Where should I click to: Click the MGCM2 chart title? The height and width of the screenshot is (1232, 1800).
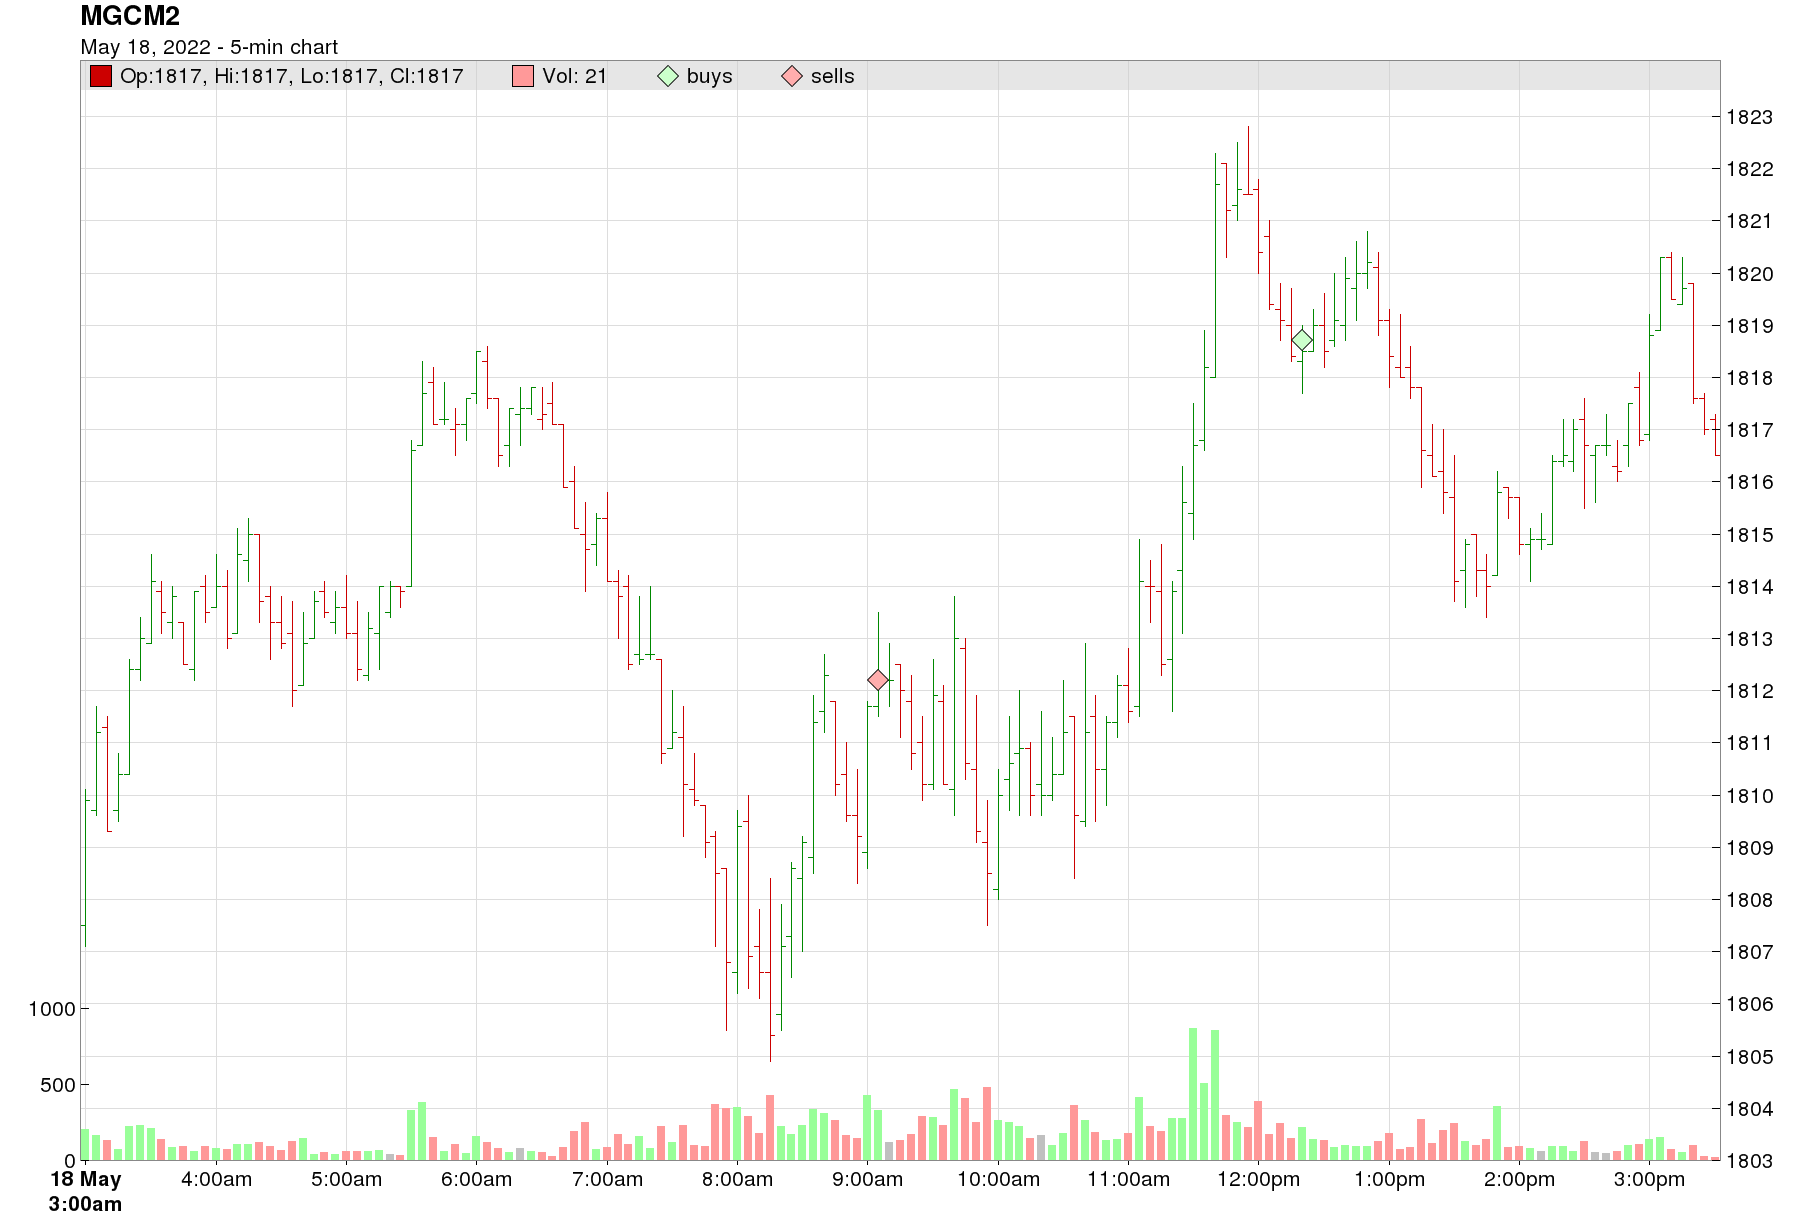pyautogui.click(x=130, y=16)
